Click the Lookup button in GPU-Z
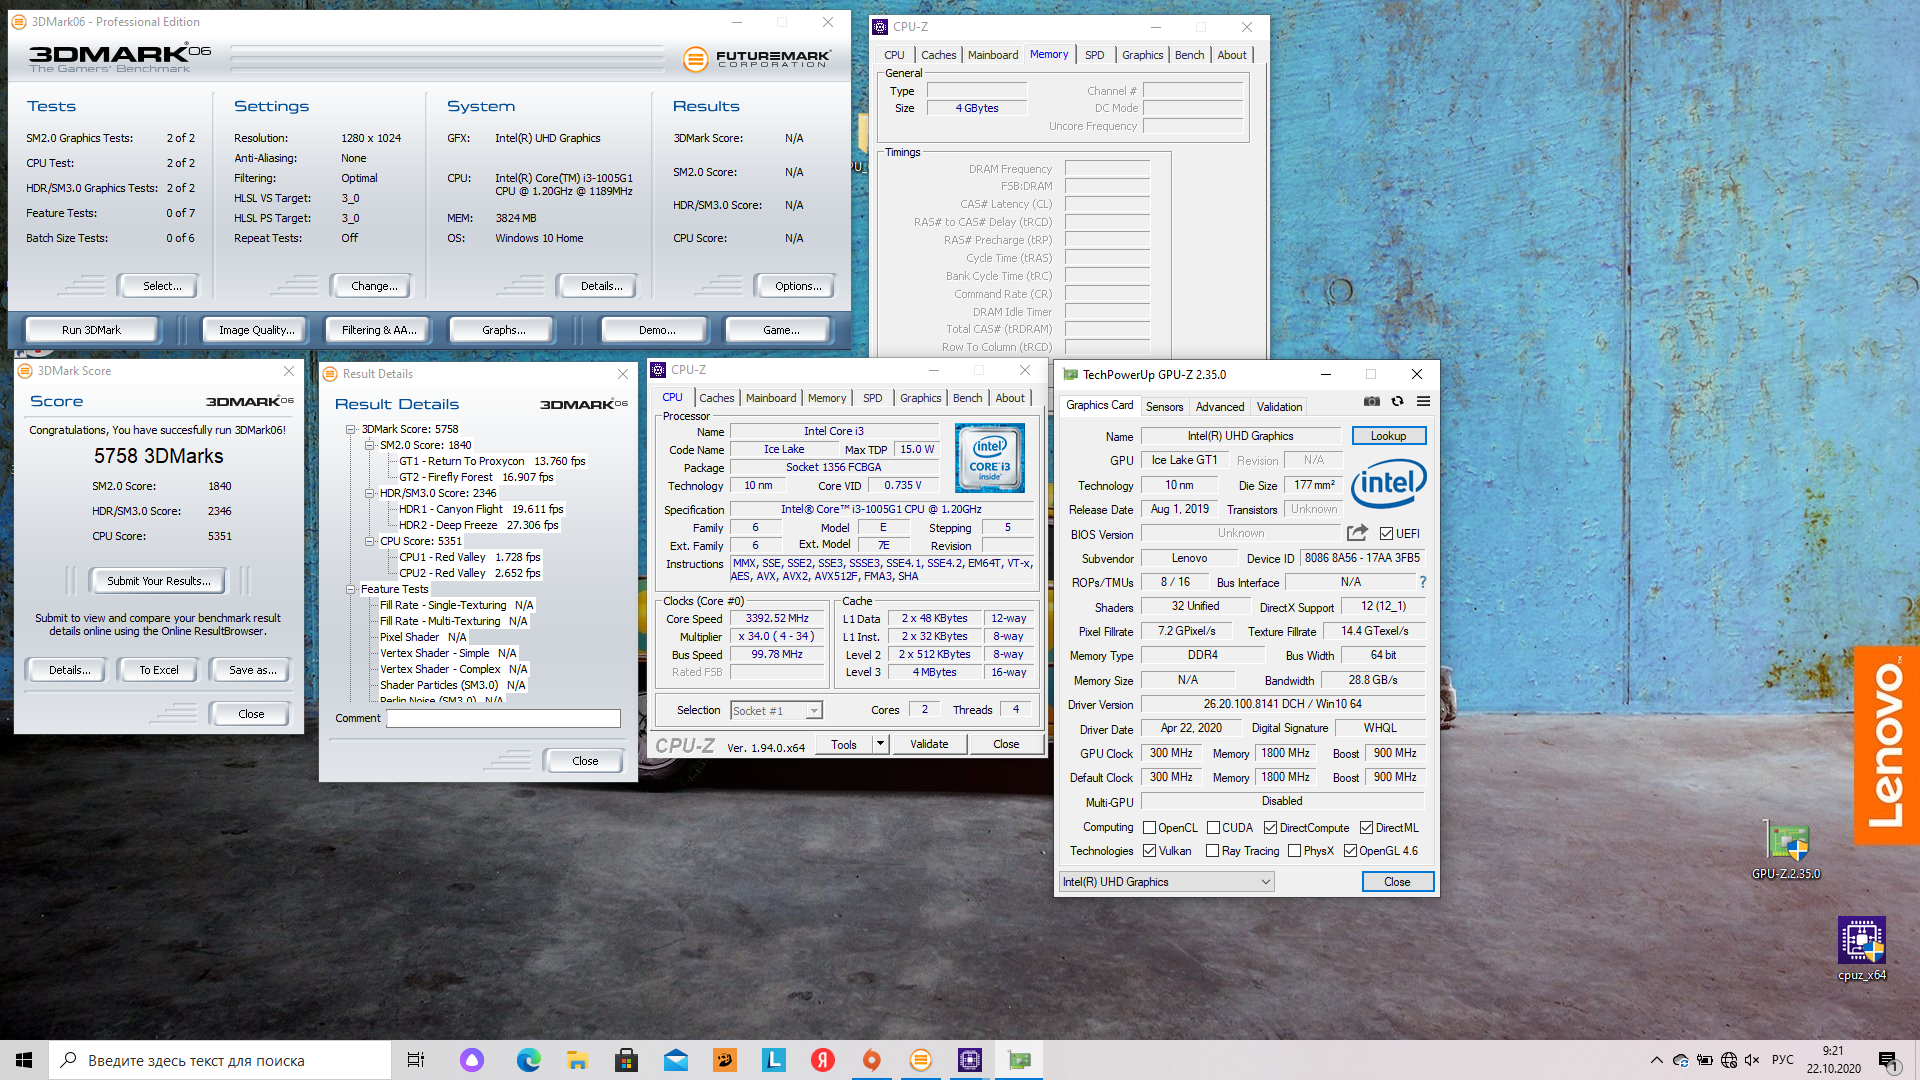This screenshot has height=1080, width=1920. coord(1388,436)
